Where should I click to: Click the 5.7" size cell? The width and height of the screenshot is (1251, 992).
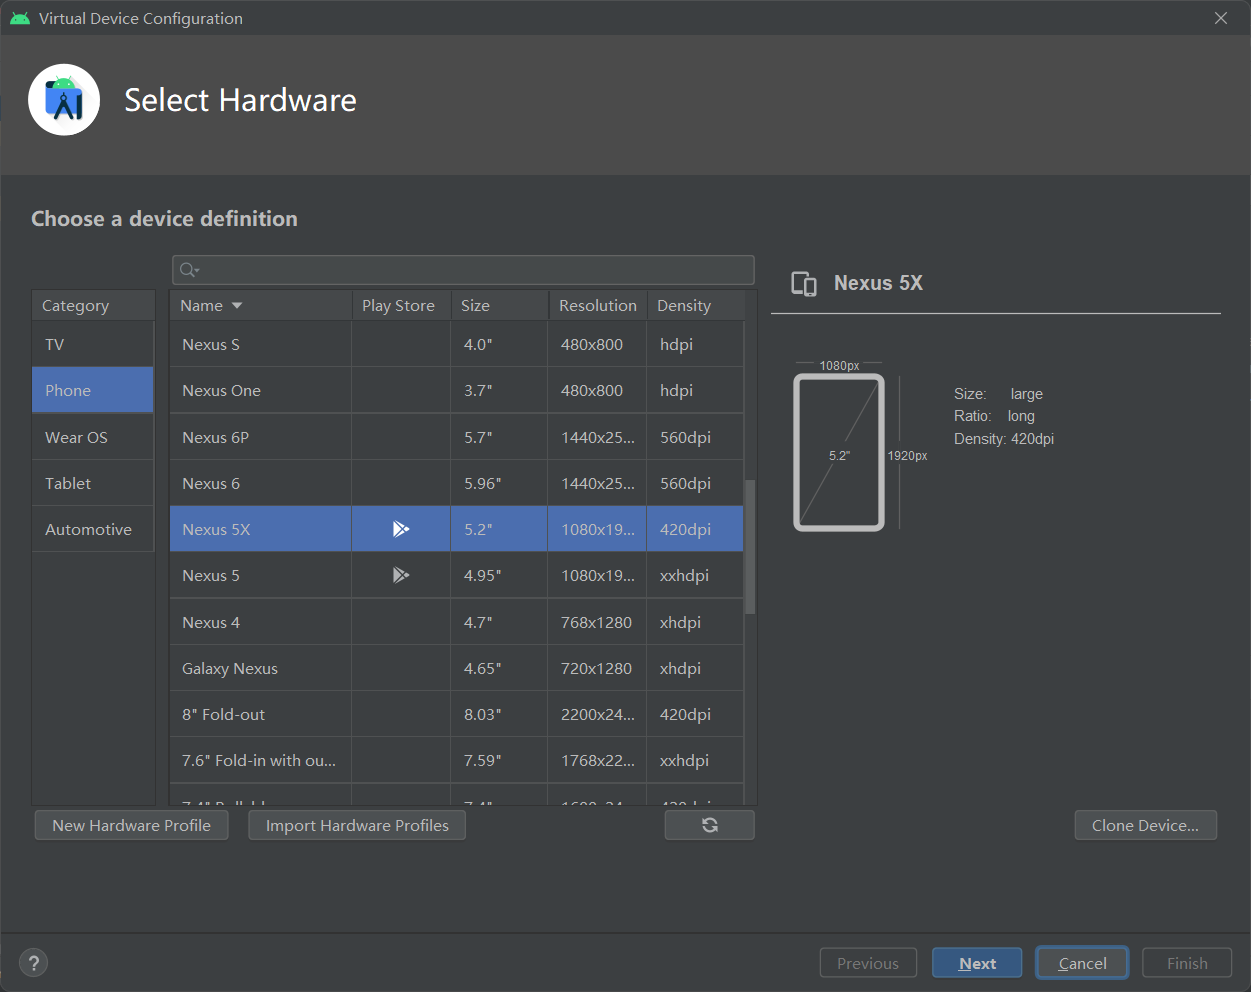499,437
